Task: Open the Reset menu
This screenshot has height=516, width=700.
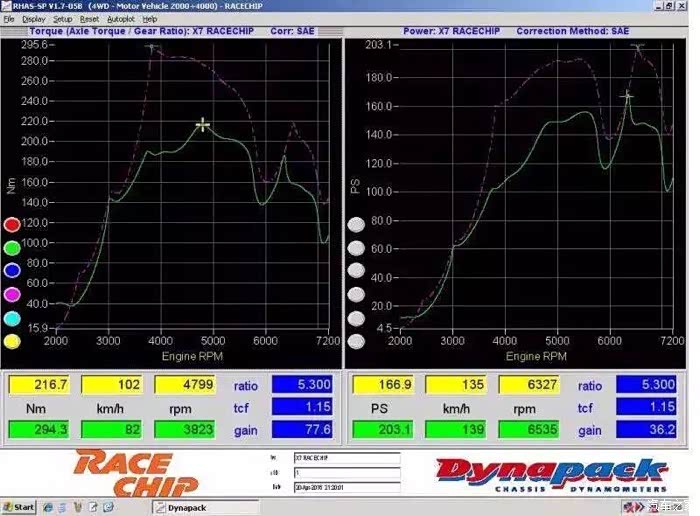Action: [x=90, y=19]
